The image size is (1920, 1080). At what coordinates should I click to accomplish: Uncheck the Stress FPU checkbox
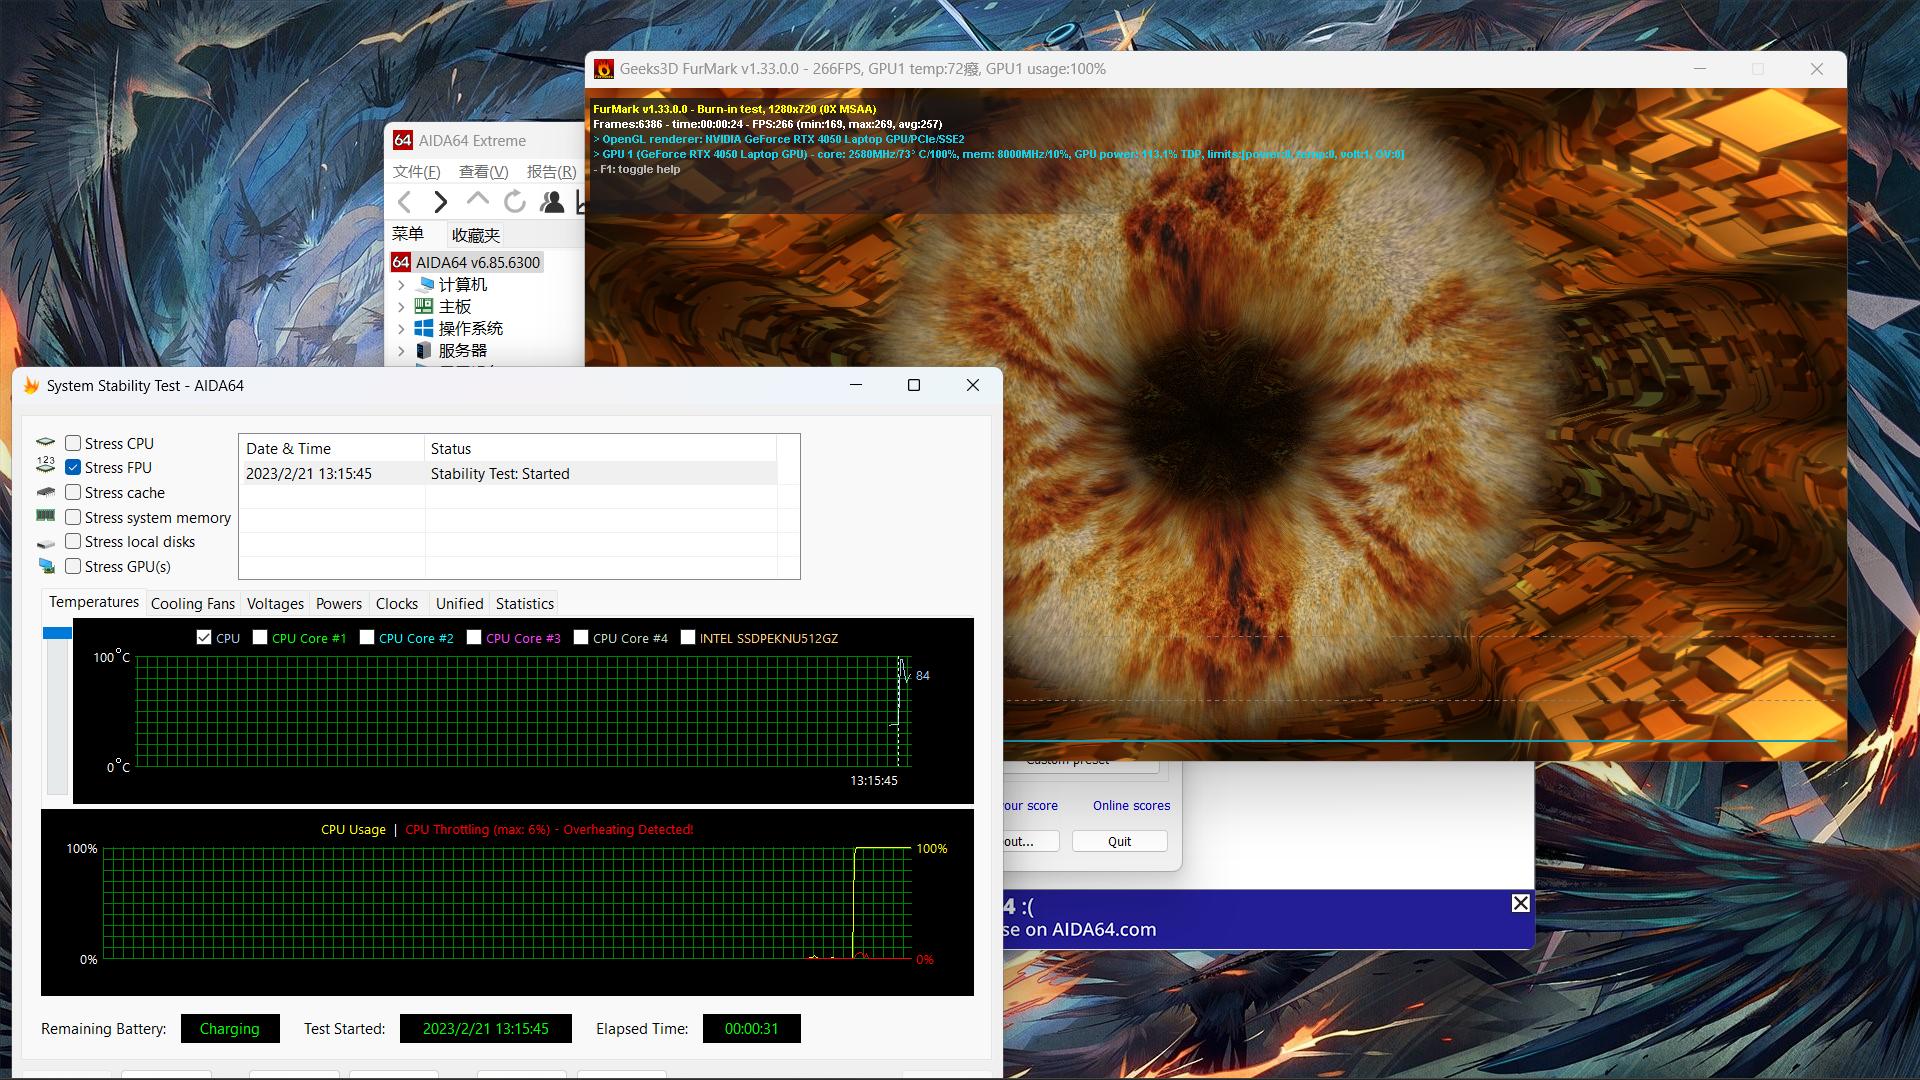[x=73, y=467]
